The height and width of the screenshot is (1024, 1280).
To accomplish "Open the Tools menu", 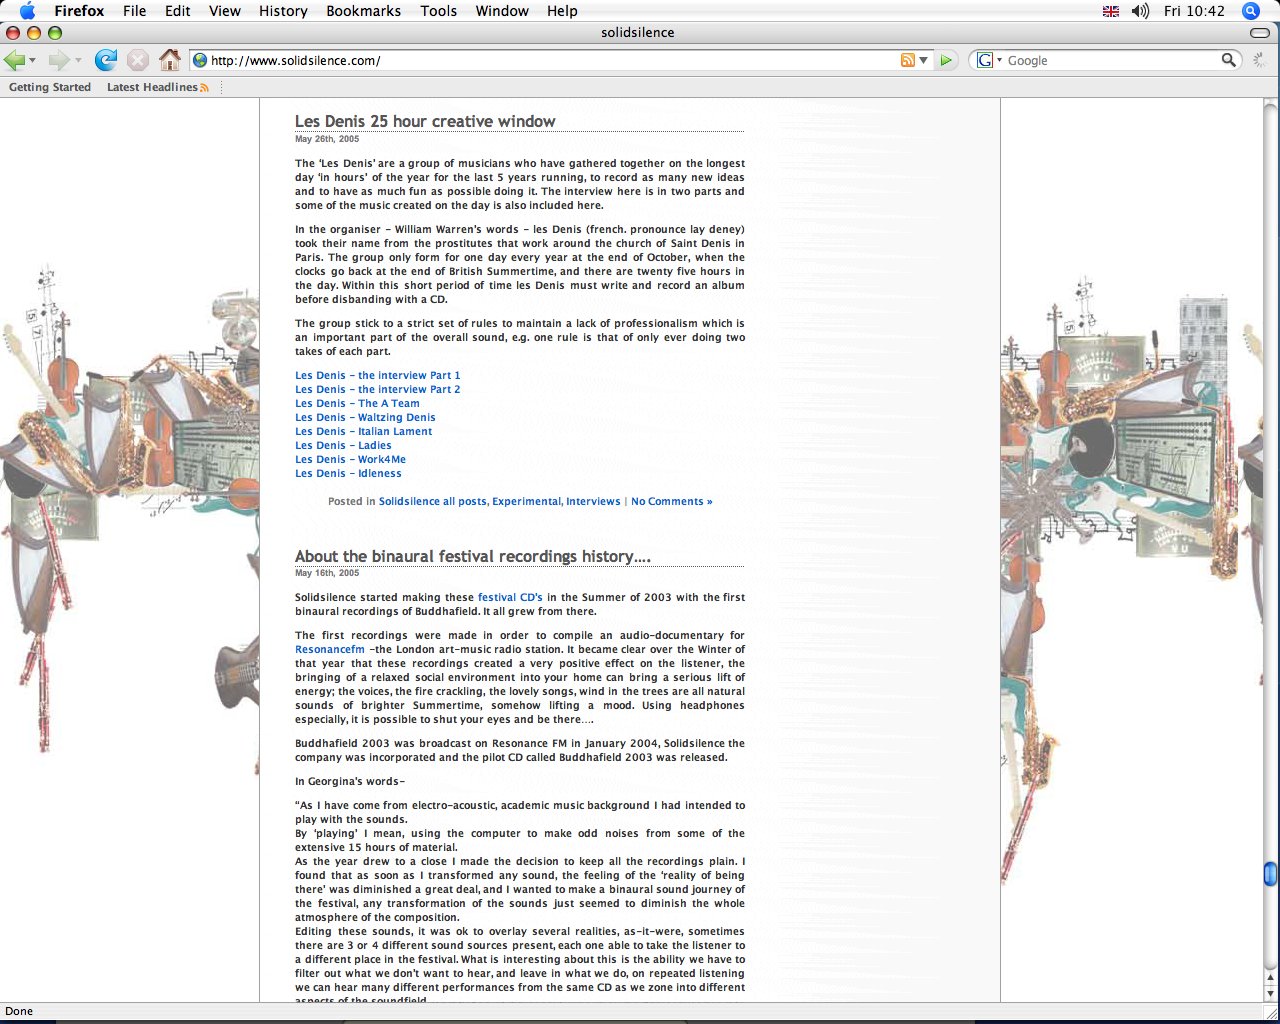I will pos(438,11).
